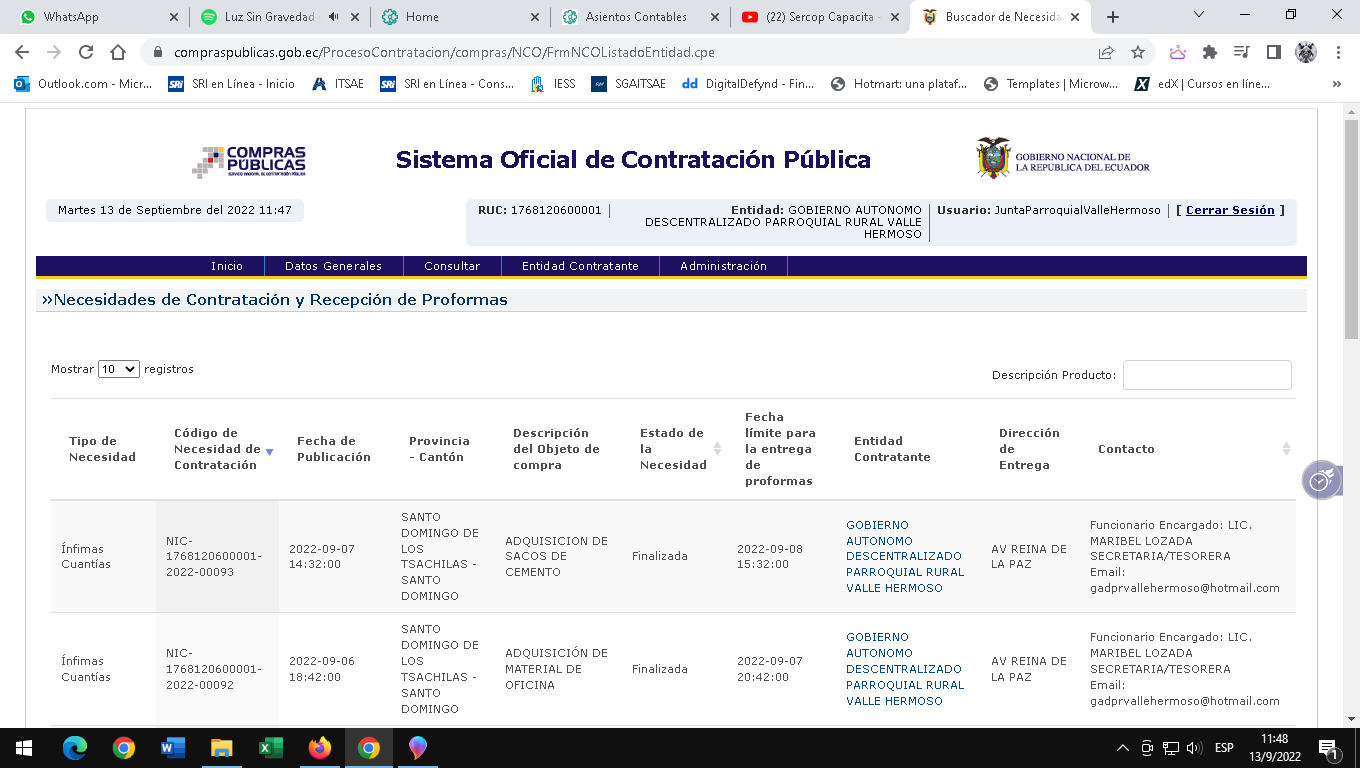The width and height of the screenshot is (1360, 768).
Task: Open Firefox from the taskbar
Action: 320,748
